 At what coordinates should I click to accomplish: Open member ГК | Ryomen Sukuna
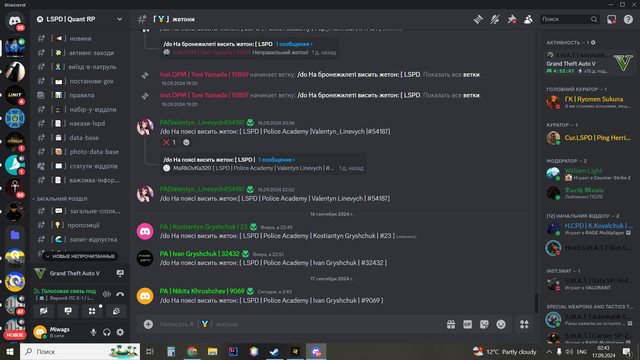pos(589,102)
